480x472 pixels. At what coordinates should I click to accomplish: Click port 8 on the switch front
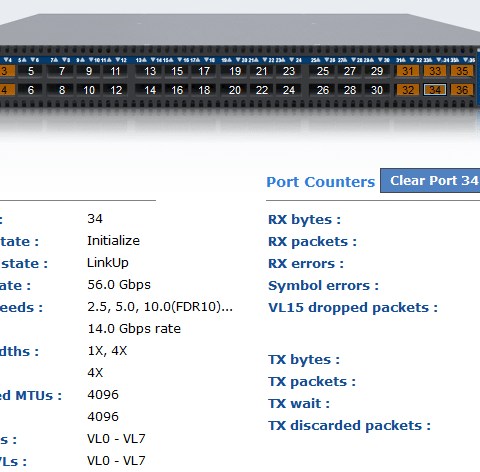[62, 90]
